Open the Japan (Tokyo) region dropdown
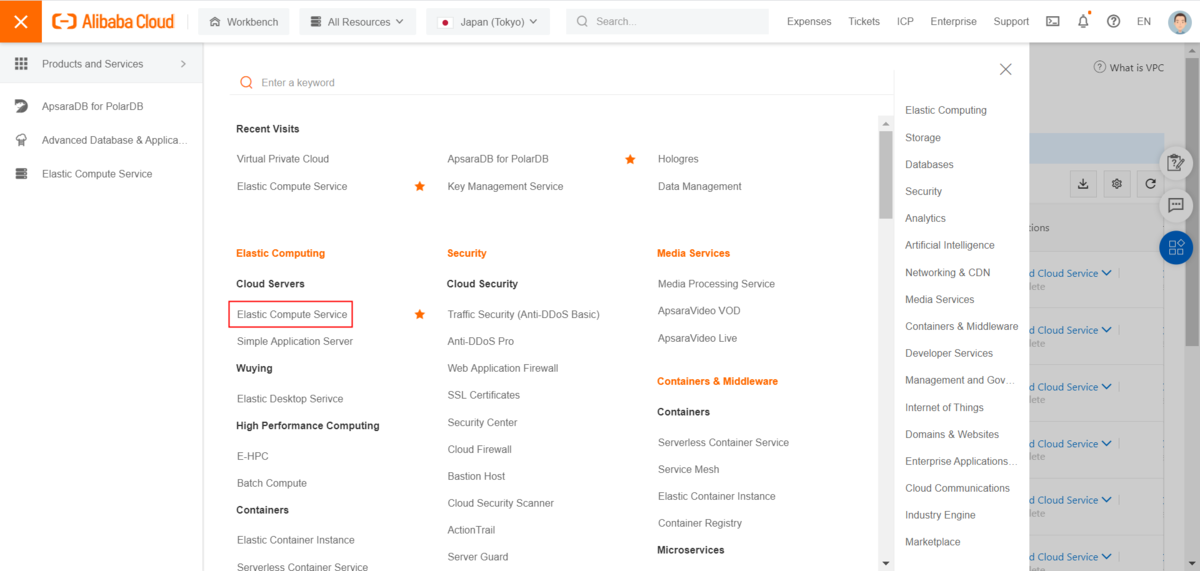The image size is (1200, 571). tap(488, 21)
